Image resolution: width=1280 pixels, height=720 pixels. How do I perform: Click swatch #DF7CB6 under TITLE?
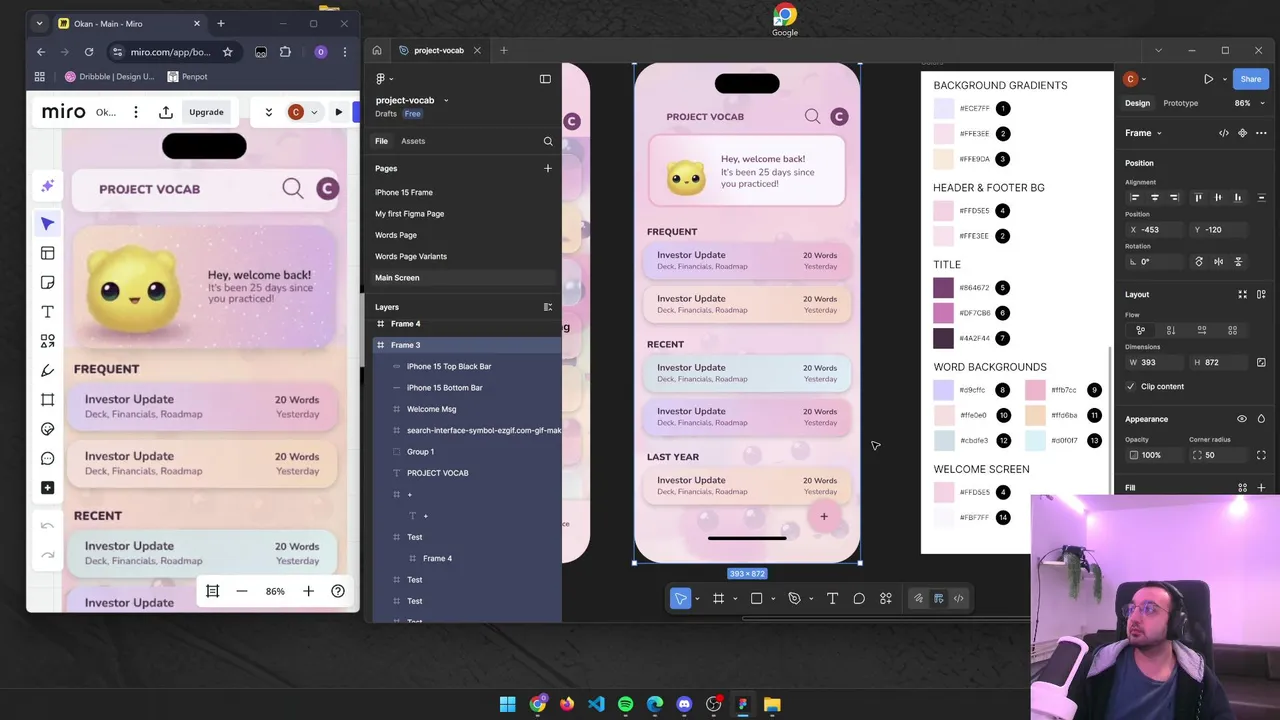click(x=943, y=313)
